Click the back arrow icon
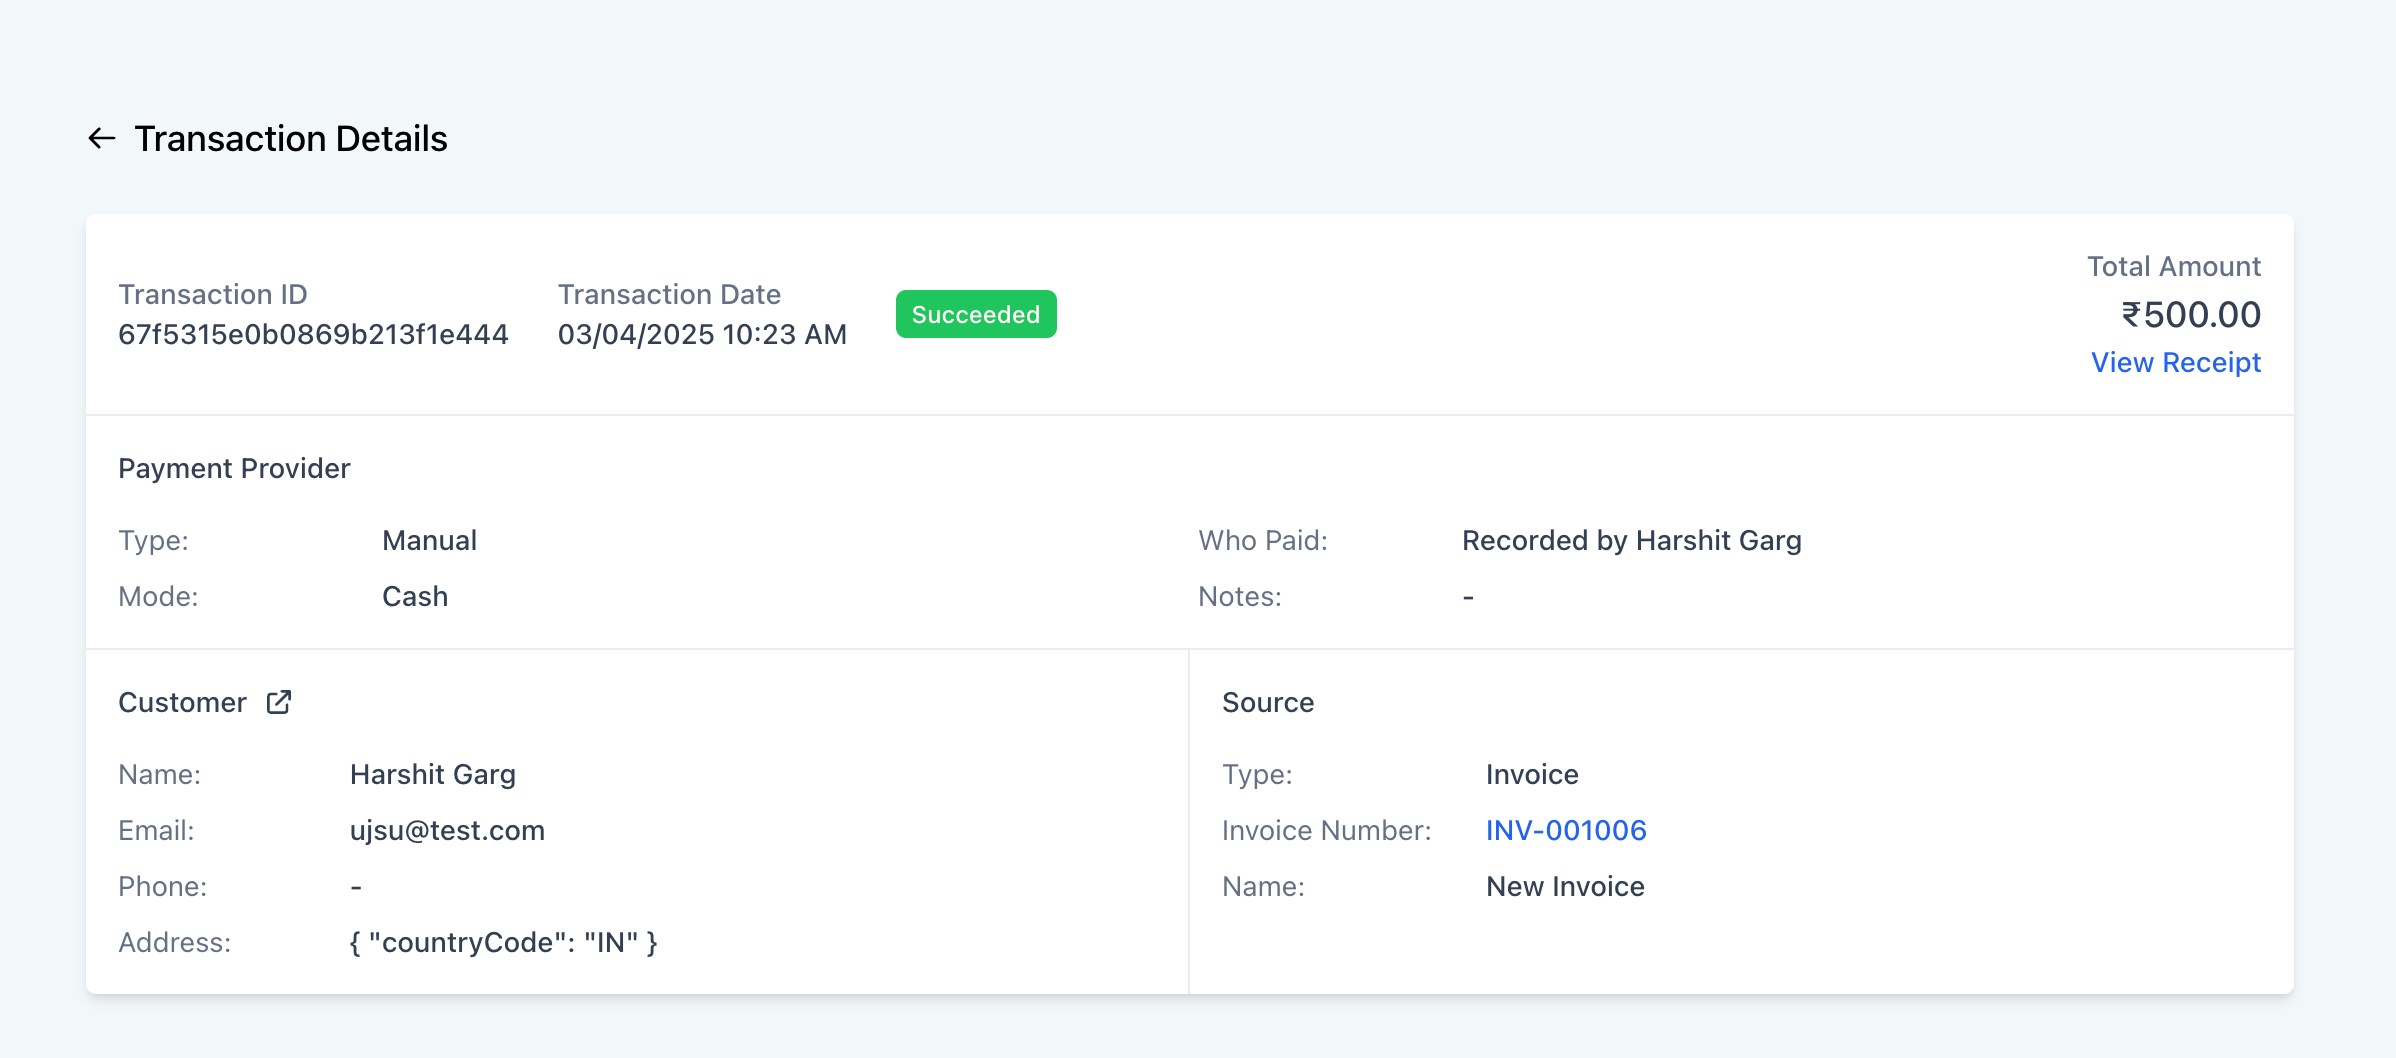 click(102, 138)
